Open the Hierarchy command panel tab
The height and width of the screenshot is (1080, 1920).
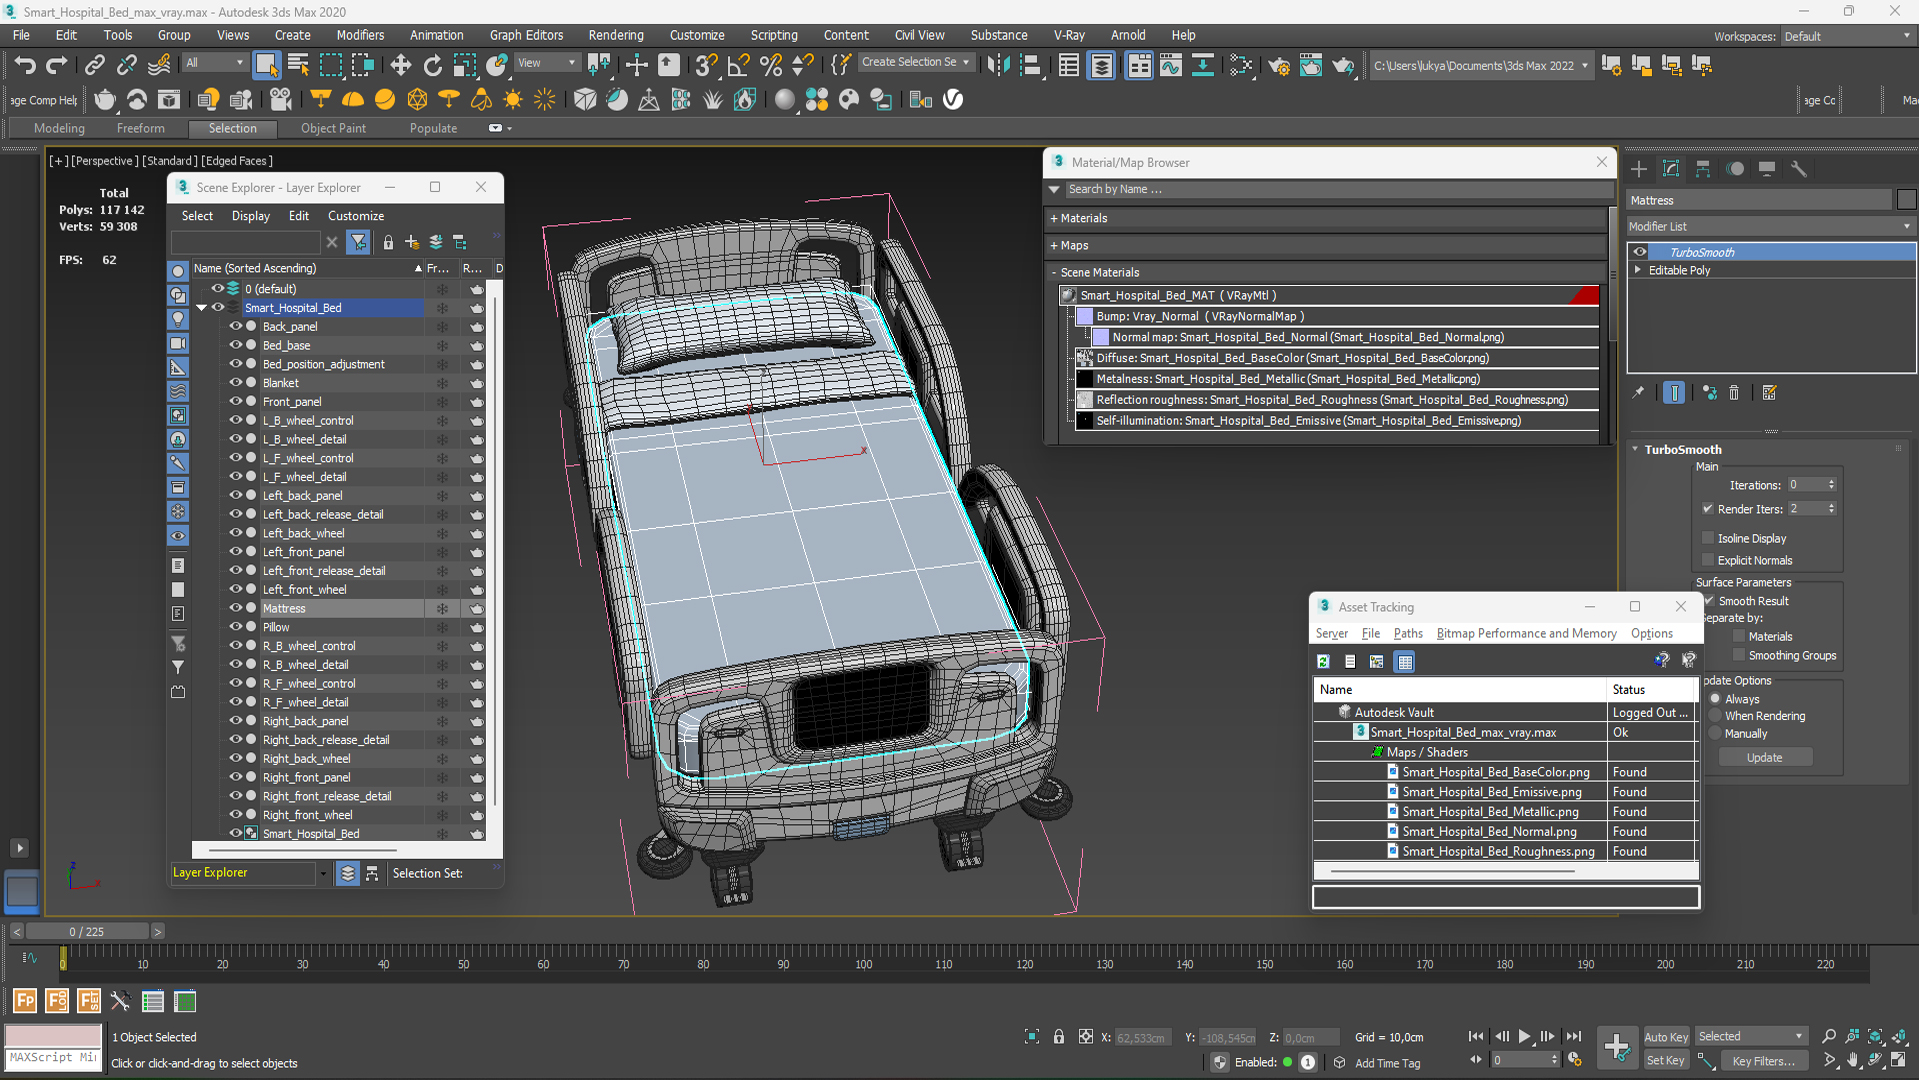click(x=1703, y=169)
